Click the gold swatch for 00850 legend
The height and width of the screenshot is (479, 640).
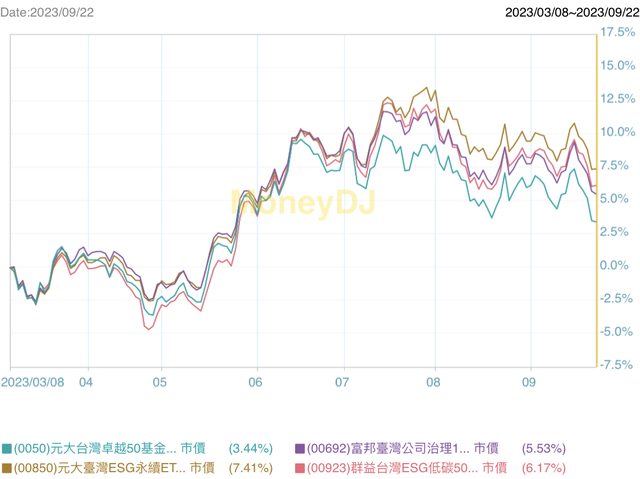point(7,467)
